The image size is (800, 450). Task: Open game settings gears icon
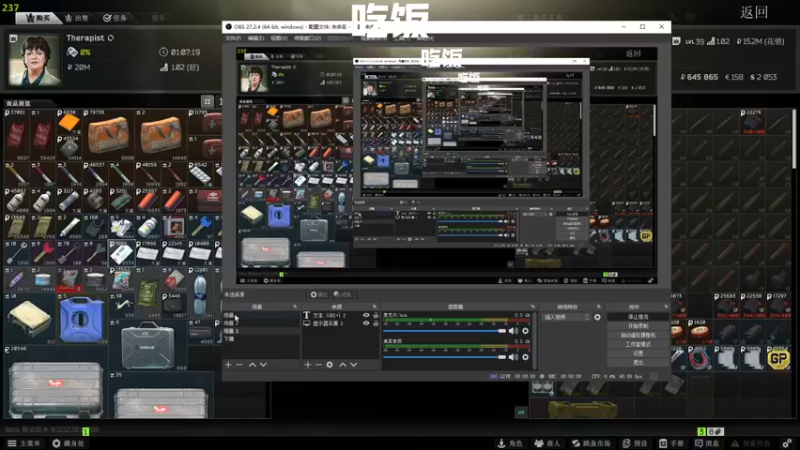coord(787,443)
